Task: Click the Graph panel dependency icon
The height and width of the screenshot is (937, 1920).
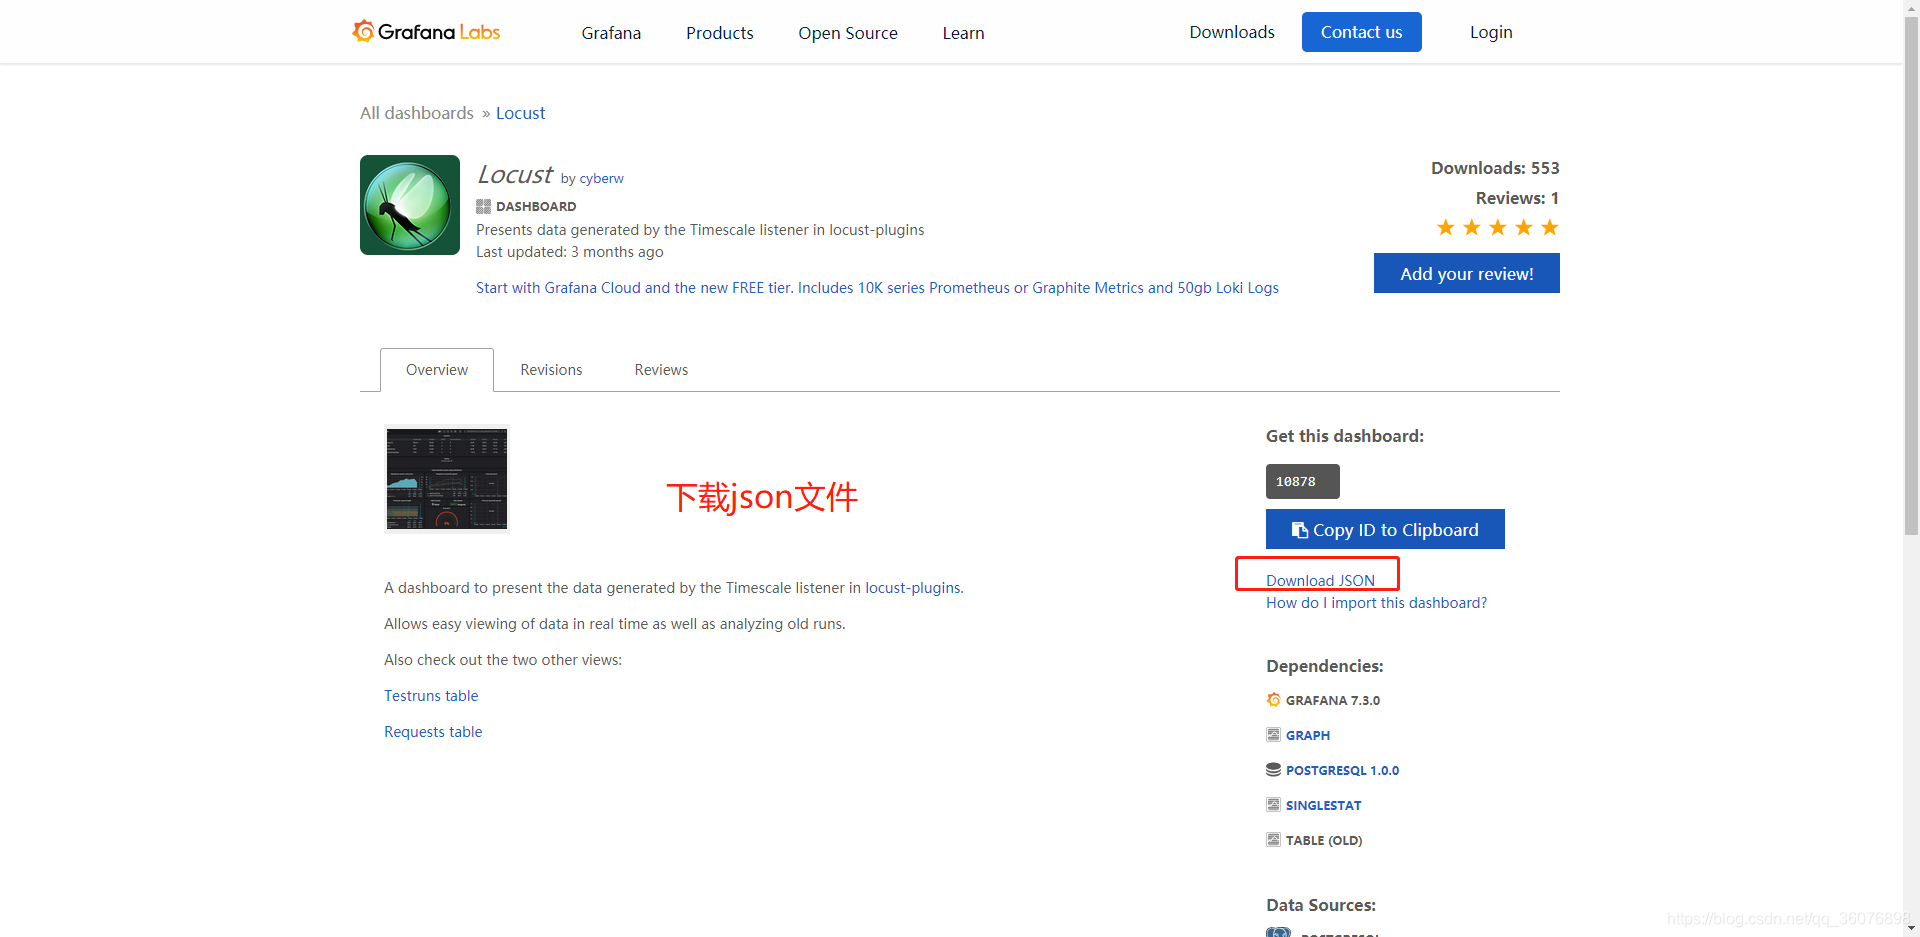Action: (x=1273, y=735)
